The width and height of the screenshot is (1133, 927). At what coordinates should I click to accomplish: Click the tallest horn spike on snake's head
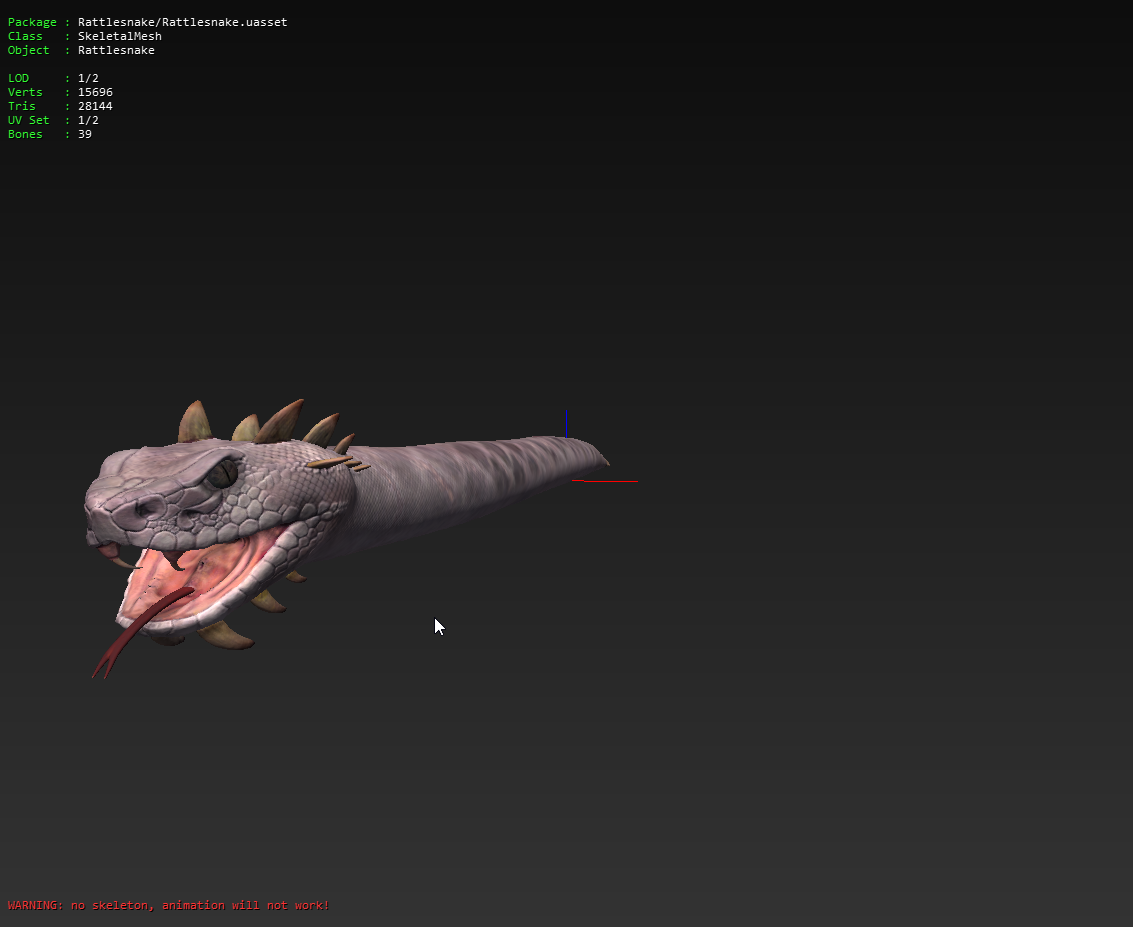click(283, 421)
